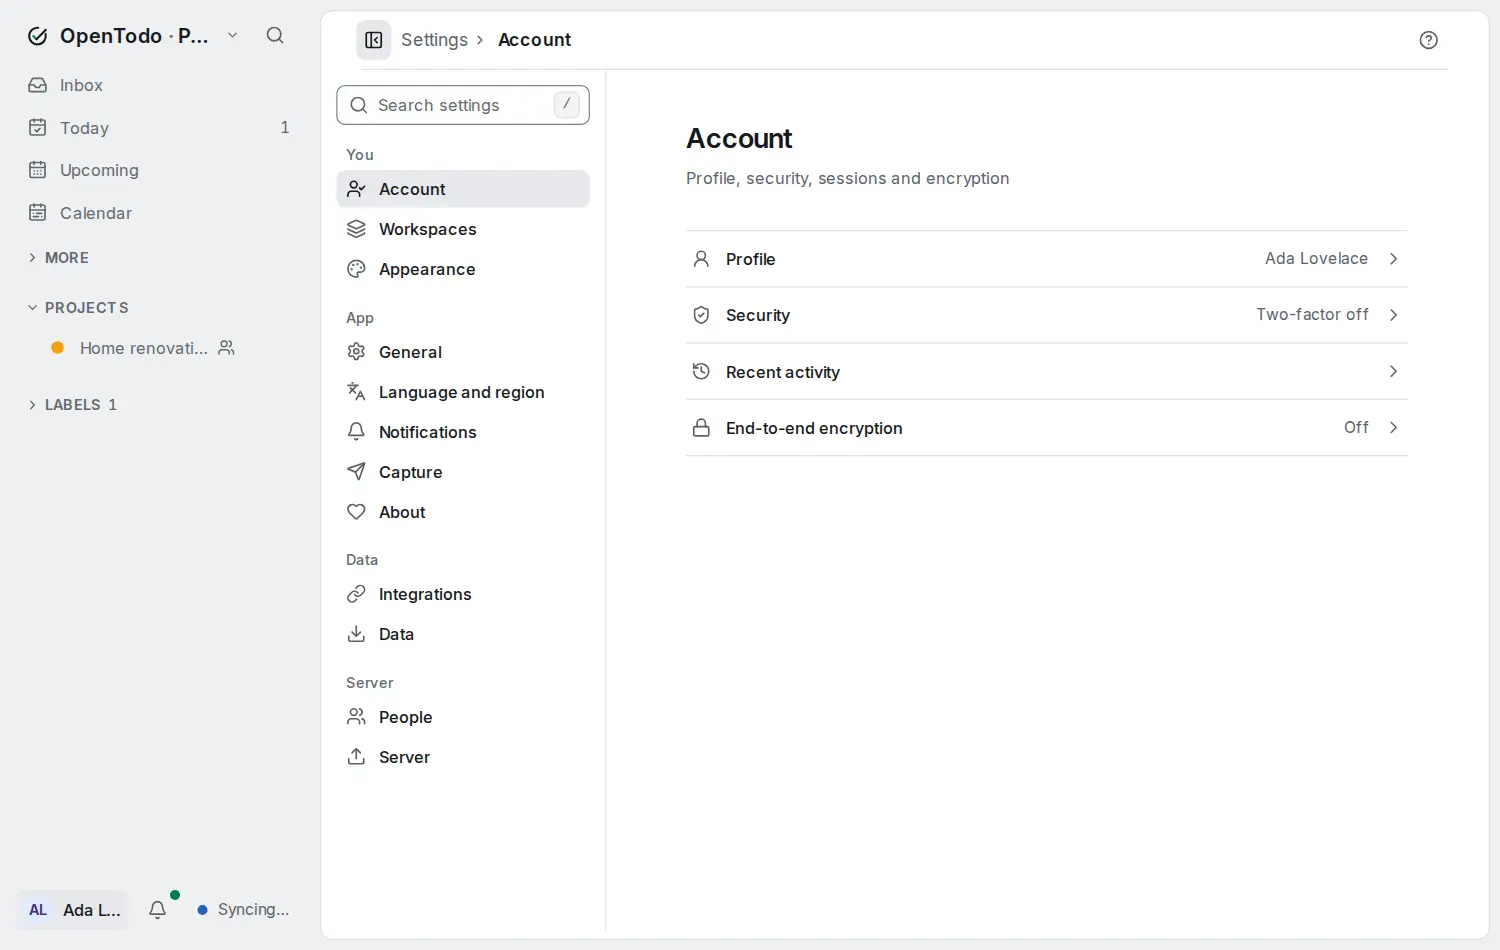1500x950 pixels.
Task: Open People server settings
Action: [x=463, y=717]
